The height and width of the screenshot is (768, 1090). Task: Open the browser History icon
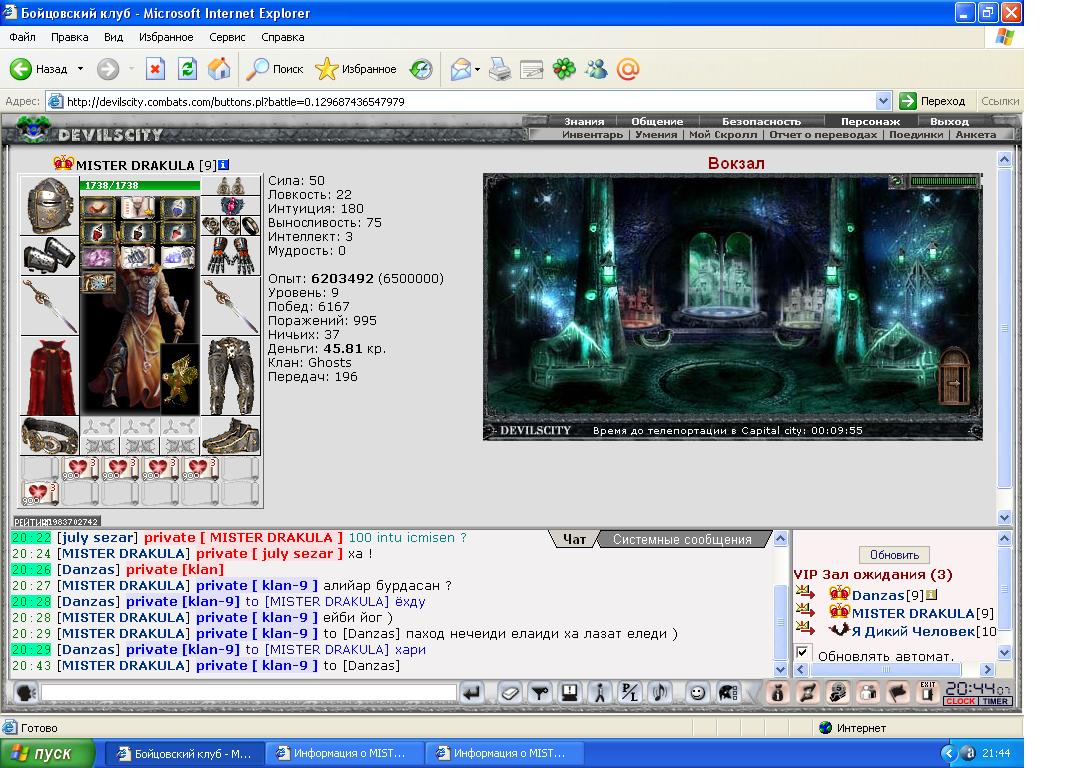tap(421, 69)
